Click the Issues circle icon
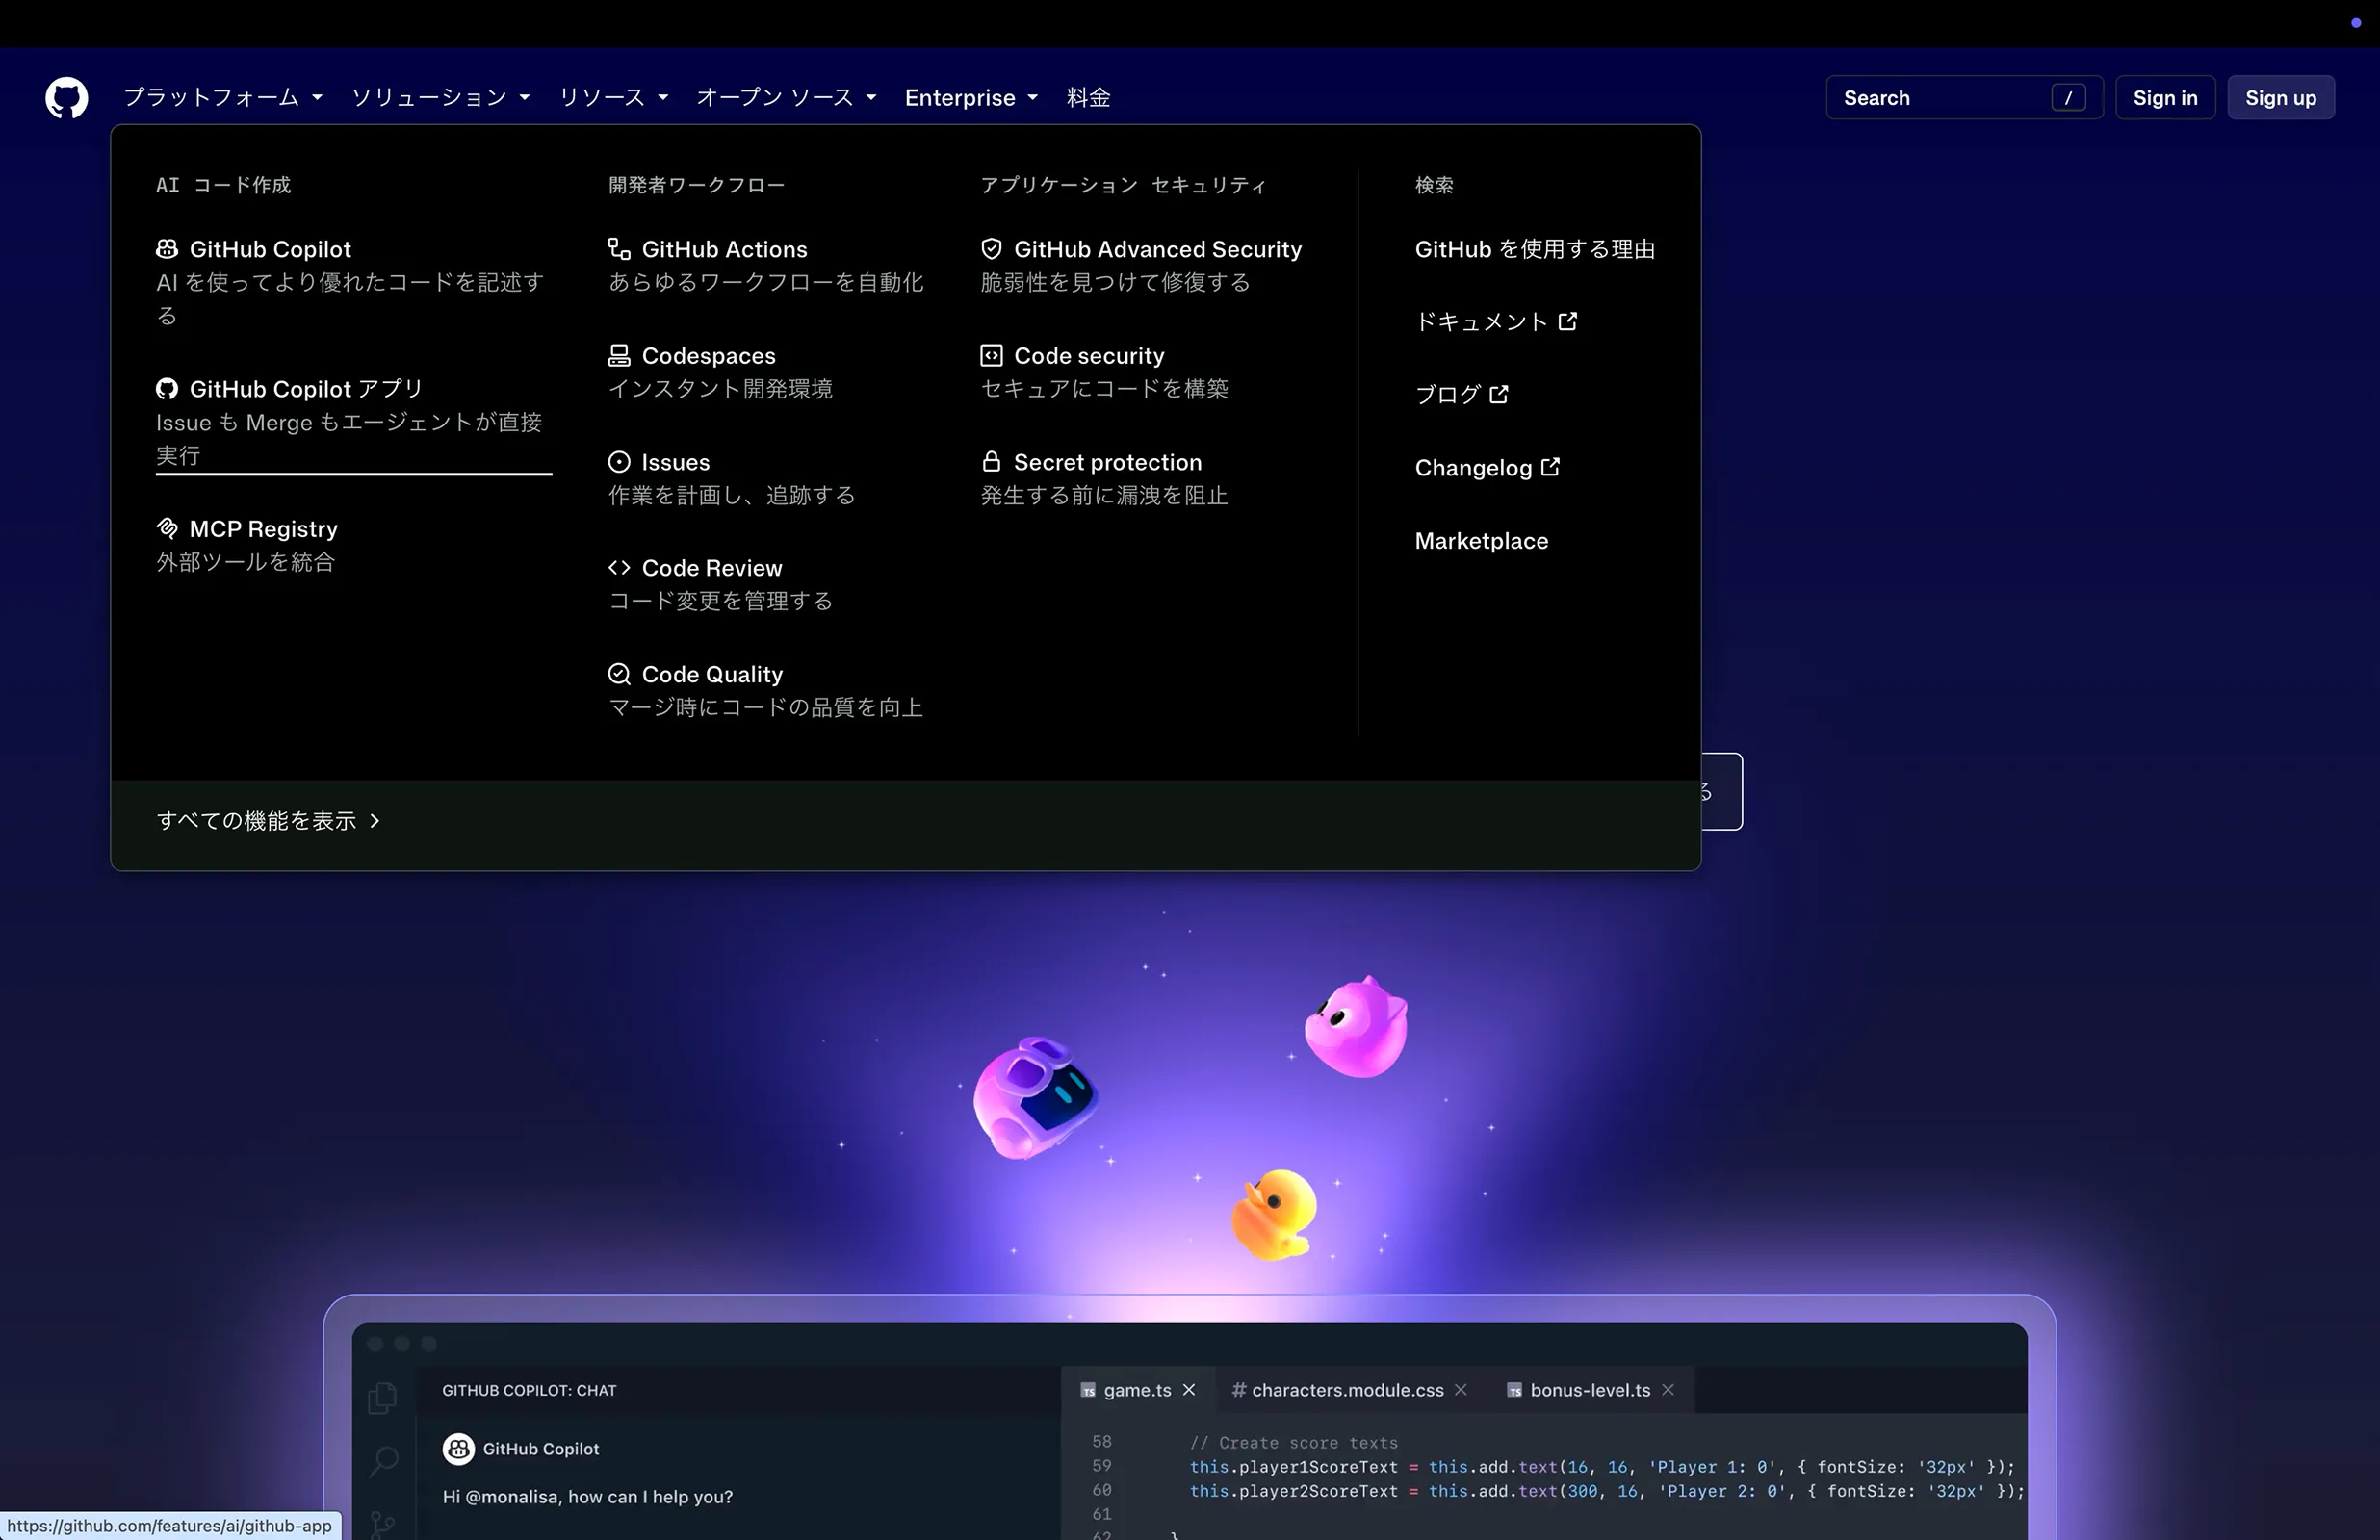2380x1540 pixels. point(619,462)
